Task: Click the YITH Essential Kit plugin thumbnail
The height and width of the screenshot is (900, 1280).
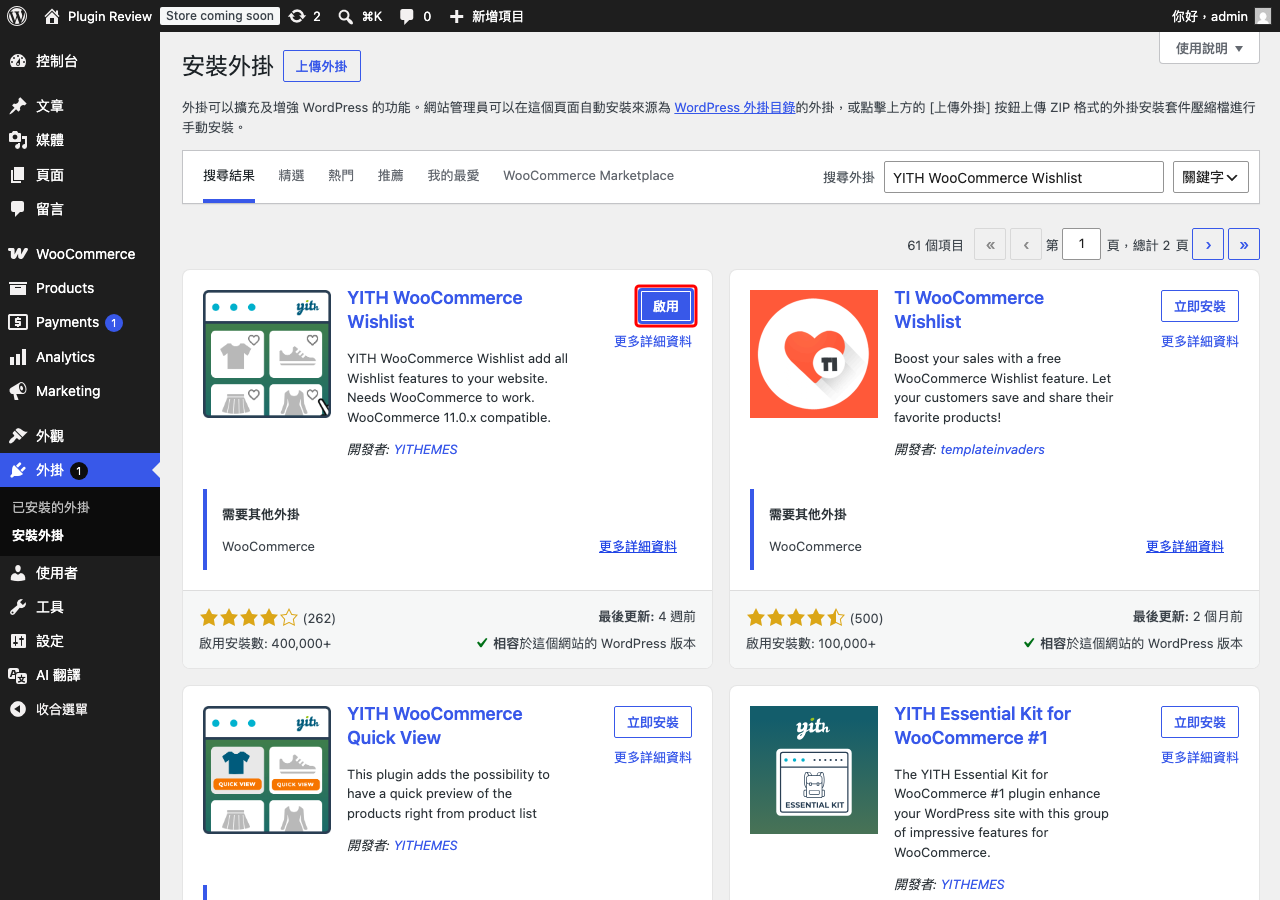Action: 814,770
